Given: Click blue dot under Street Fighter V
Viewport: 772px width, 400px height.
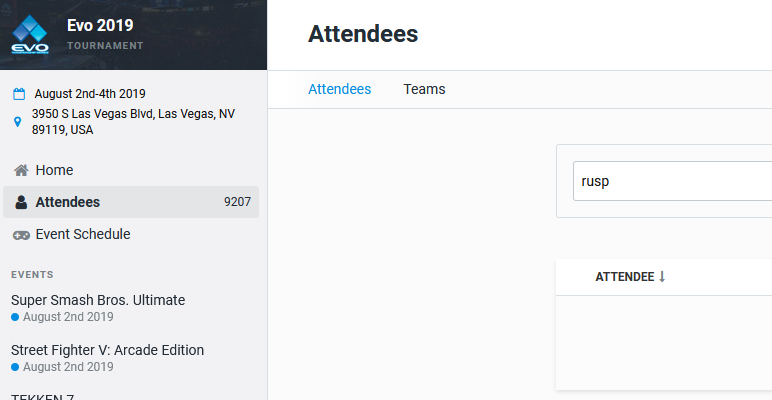Looking at the screenshot, I should 15,367.
